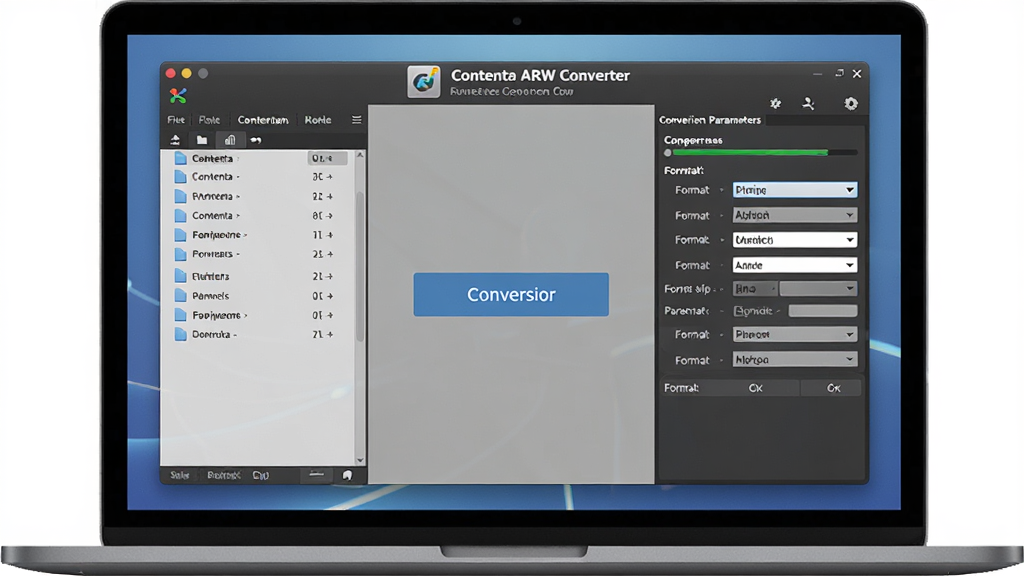Click the eject-style upload toolbar icon
The image size is (1024, 576).
point(175,140)
